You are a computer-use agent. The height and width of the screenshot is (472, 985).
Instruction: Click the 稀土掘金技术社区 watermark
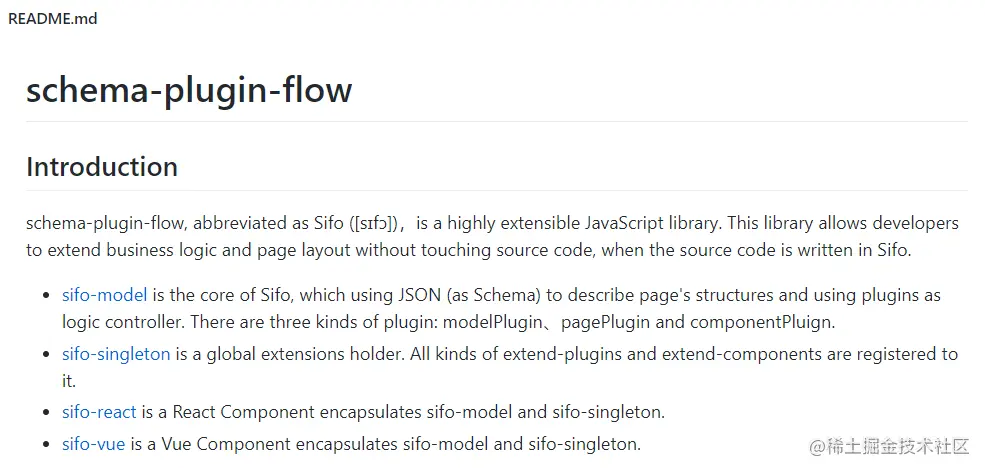pos(890,447)
